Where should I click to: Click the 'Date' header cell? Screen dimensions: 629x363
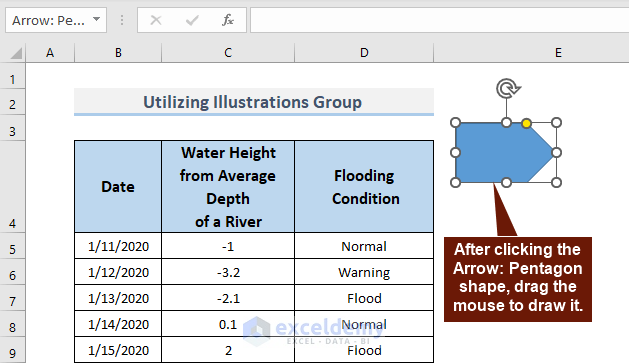click(118, 187)
